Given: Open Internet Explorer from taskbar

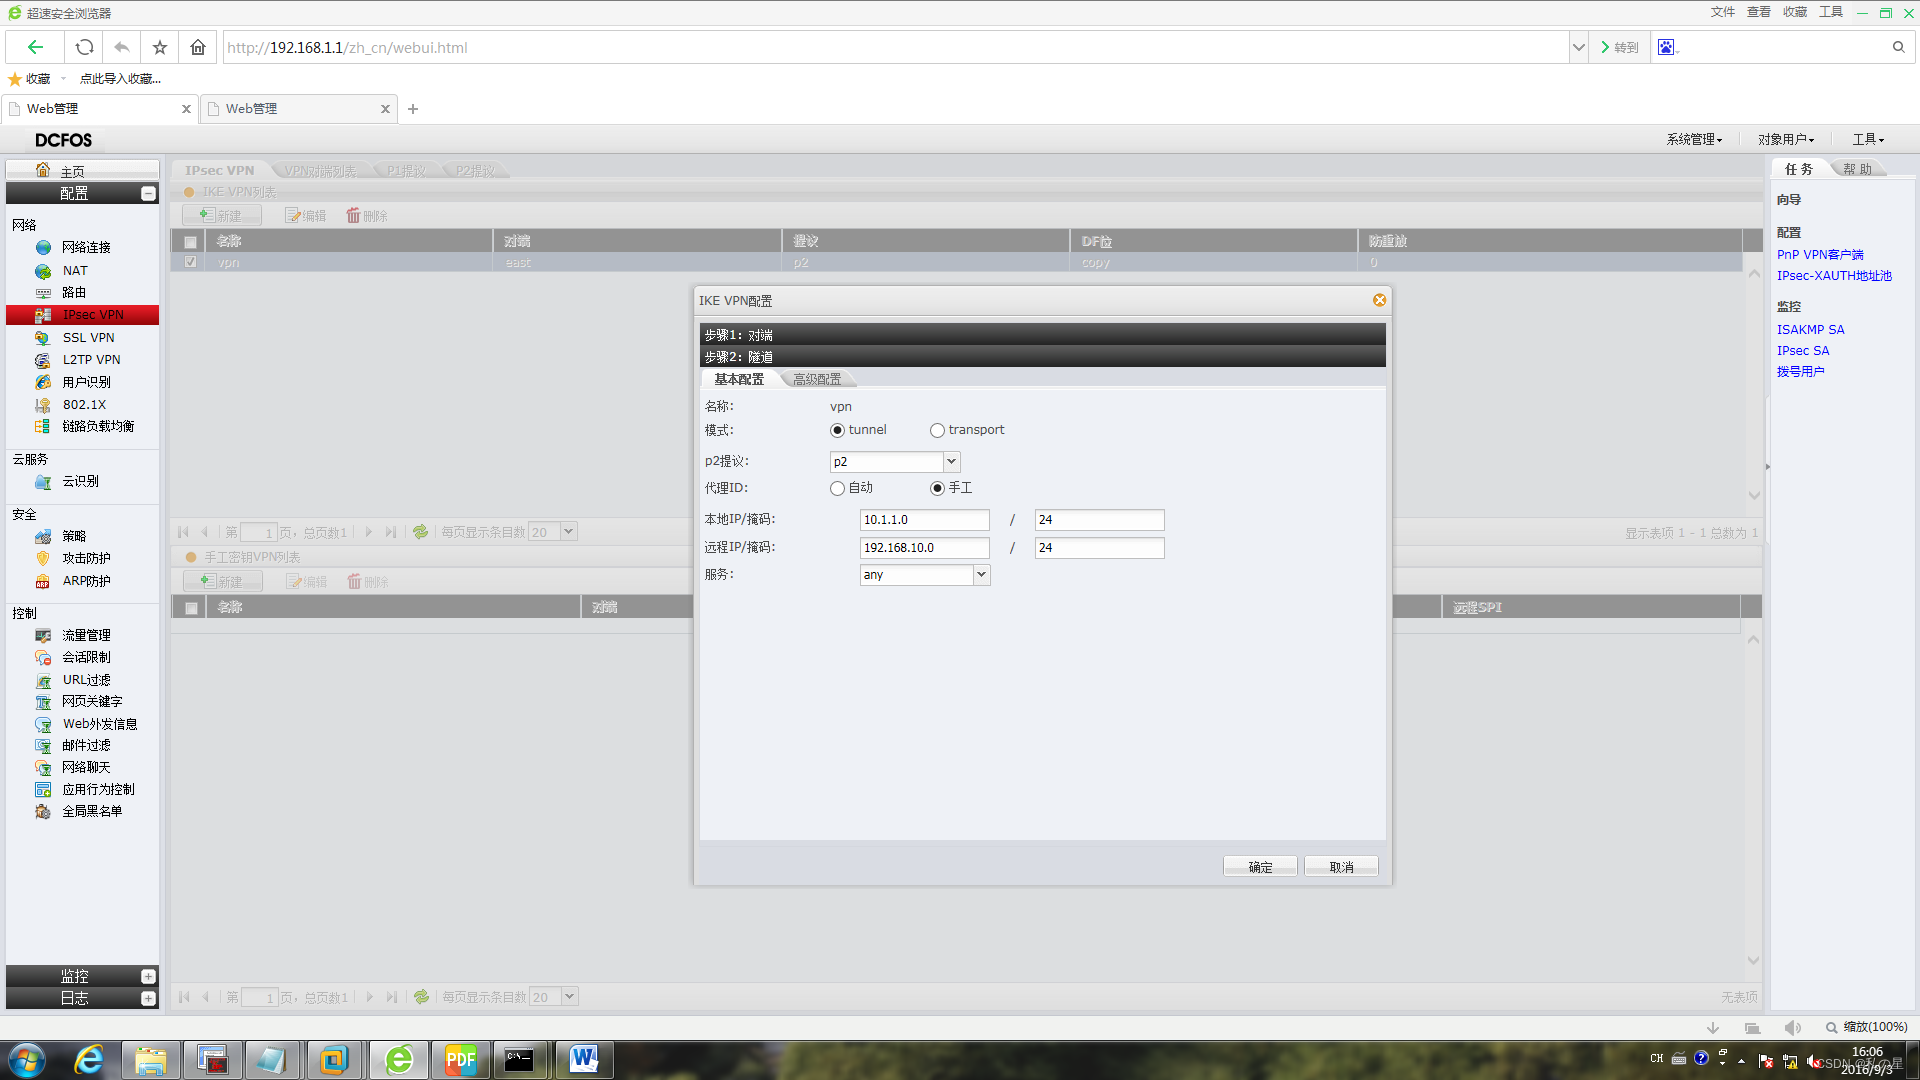Looking at the screenshot, I should coord(89,1059).
